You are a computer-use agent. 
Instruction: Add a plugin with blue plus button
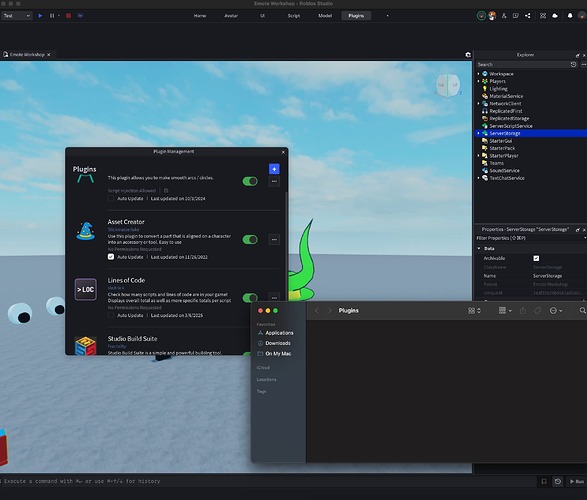(274, 169)
